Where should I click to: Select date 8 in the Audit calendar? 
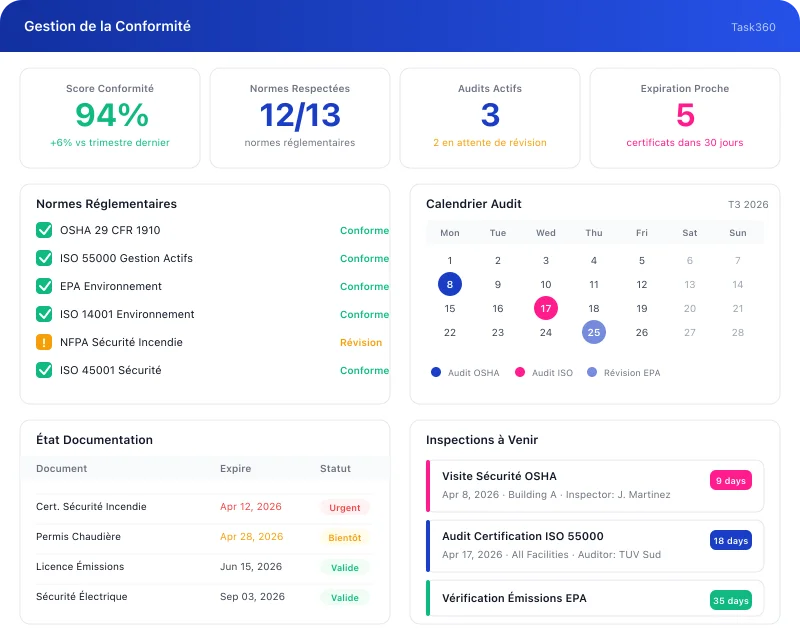(450, 284)
